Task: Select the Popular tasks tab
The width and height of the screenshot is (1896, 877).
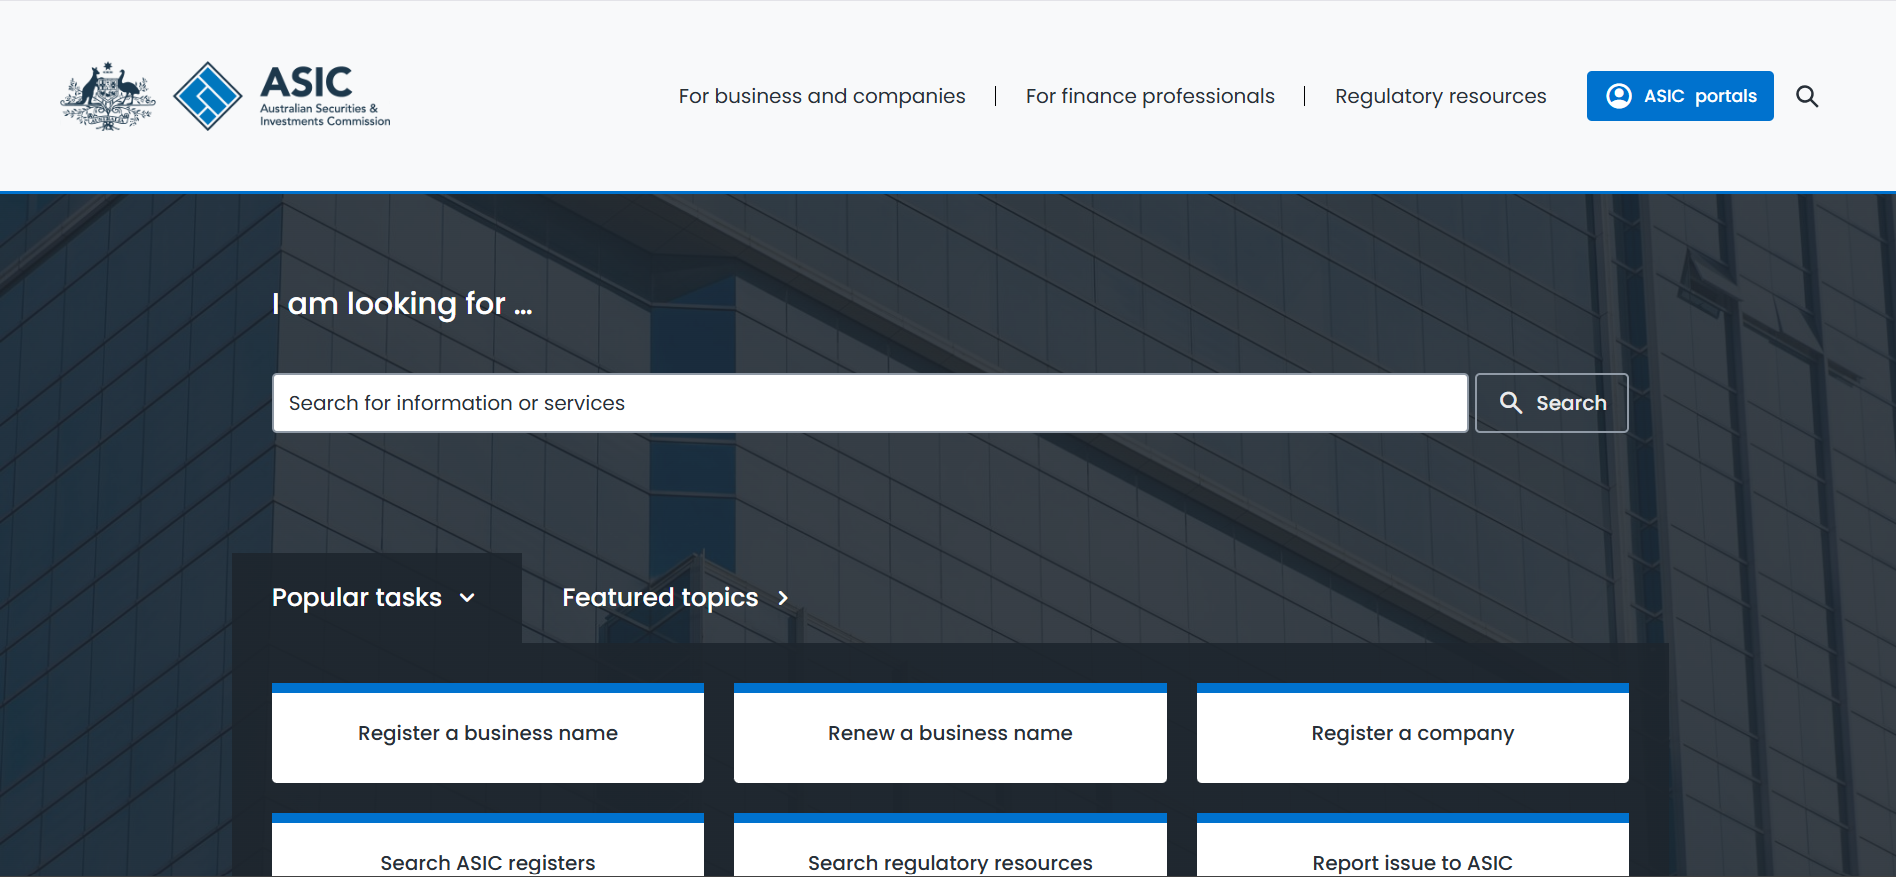Action: pos(376,598)
